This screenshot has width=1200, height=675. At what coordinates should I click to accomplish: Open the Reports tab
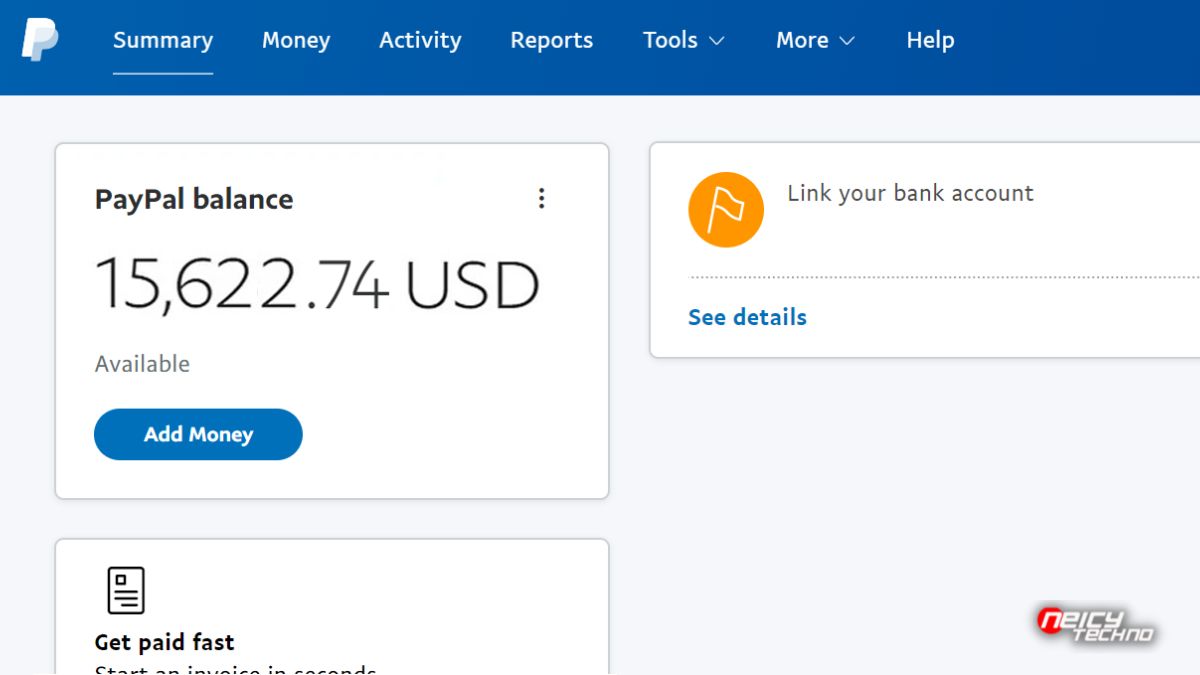pos(552,40)
